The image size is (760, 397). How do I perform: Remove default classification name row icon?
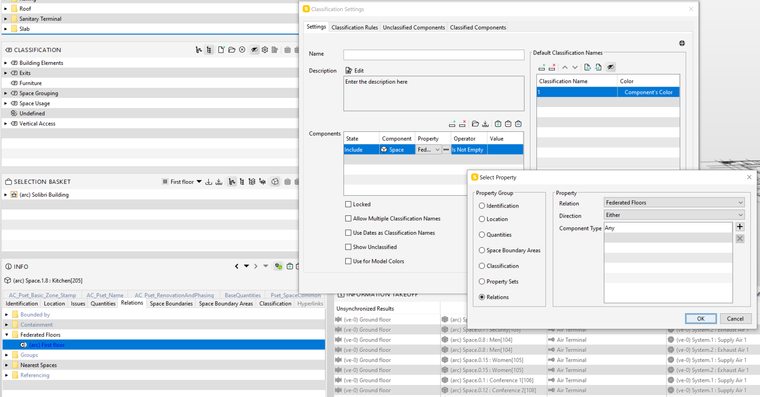552,67
